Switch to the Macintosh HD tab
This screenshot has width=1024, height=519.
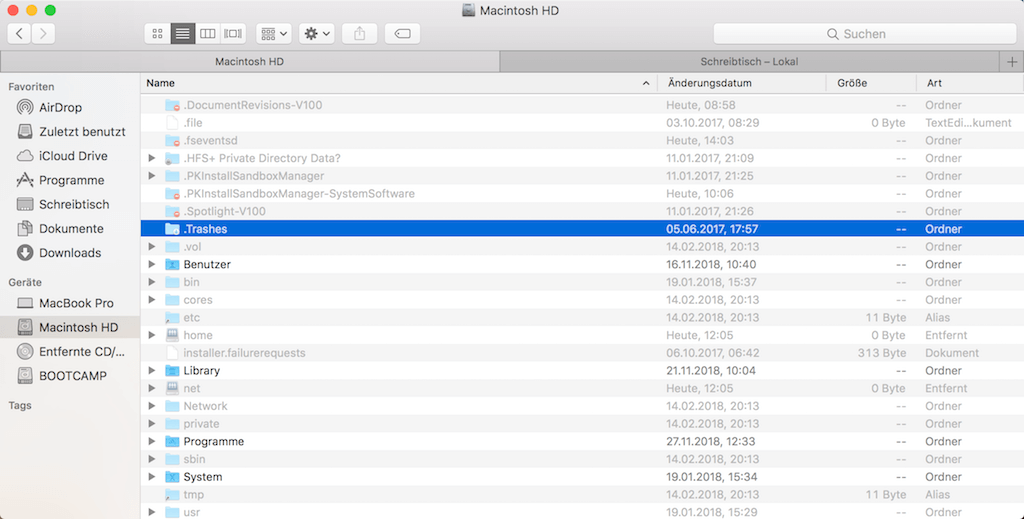(x=249, y=61)
